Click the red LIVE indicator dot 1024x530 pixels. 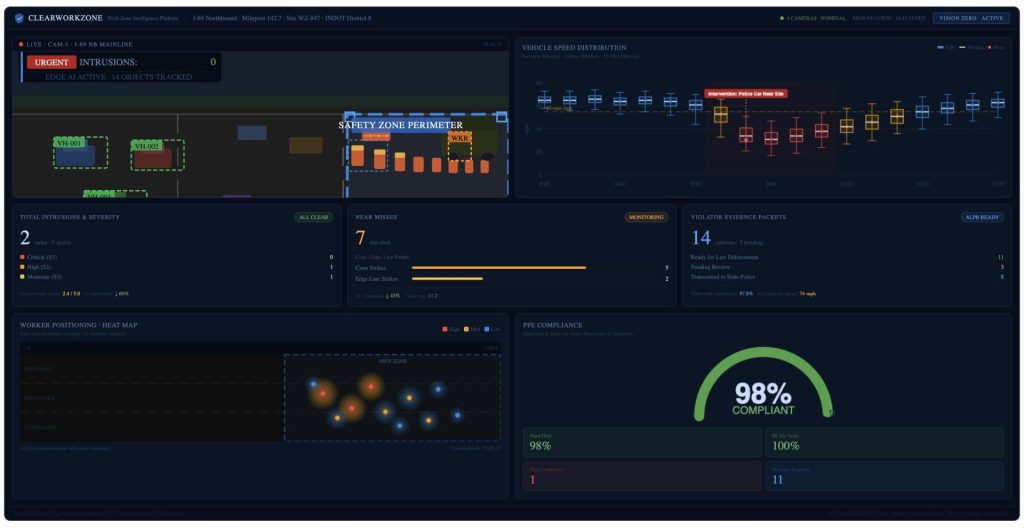coord(21,45)
